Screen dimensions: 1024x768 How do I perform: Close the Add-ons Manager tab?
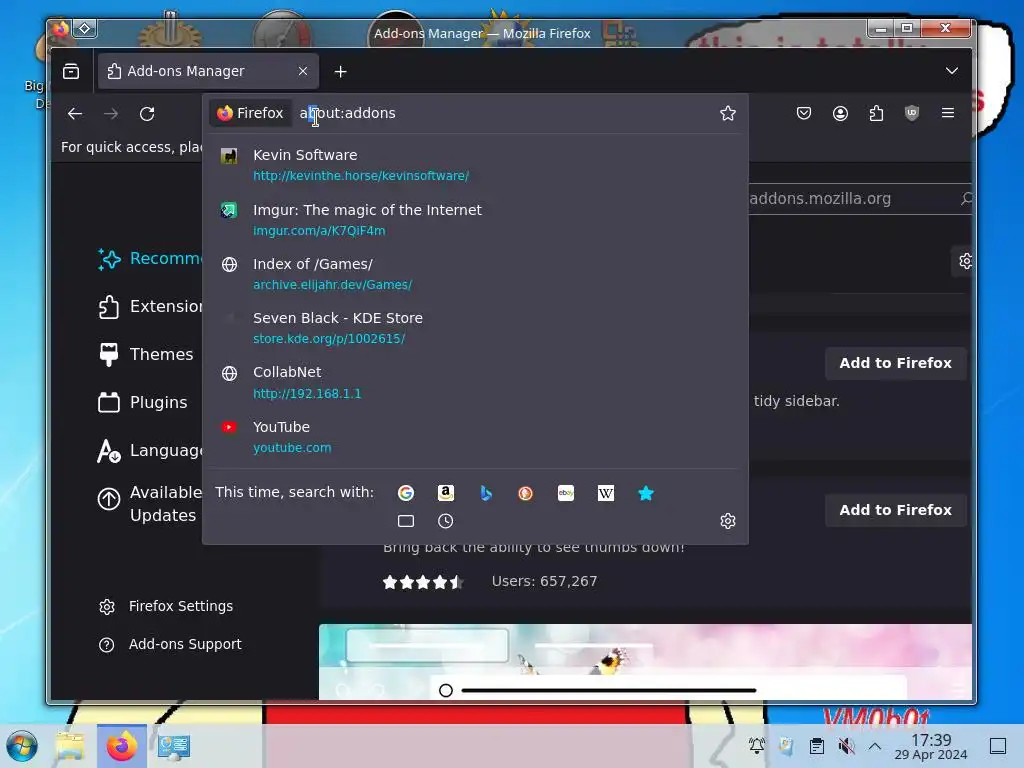point(302,71)
